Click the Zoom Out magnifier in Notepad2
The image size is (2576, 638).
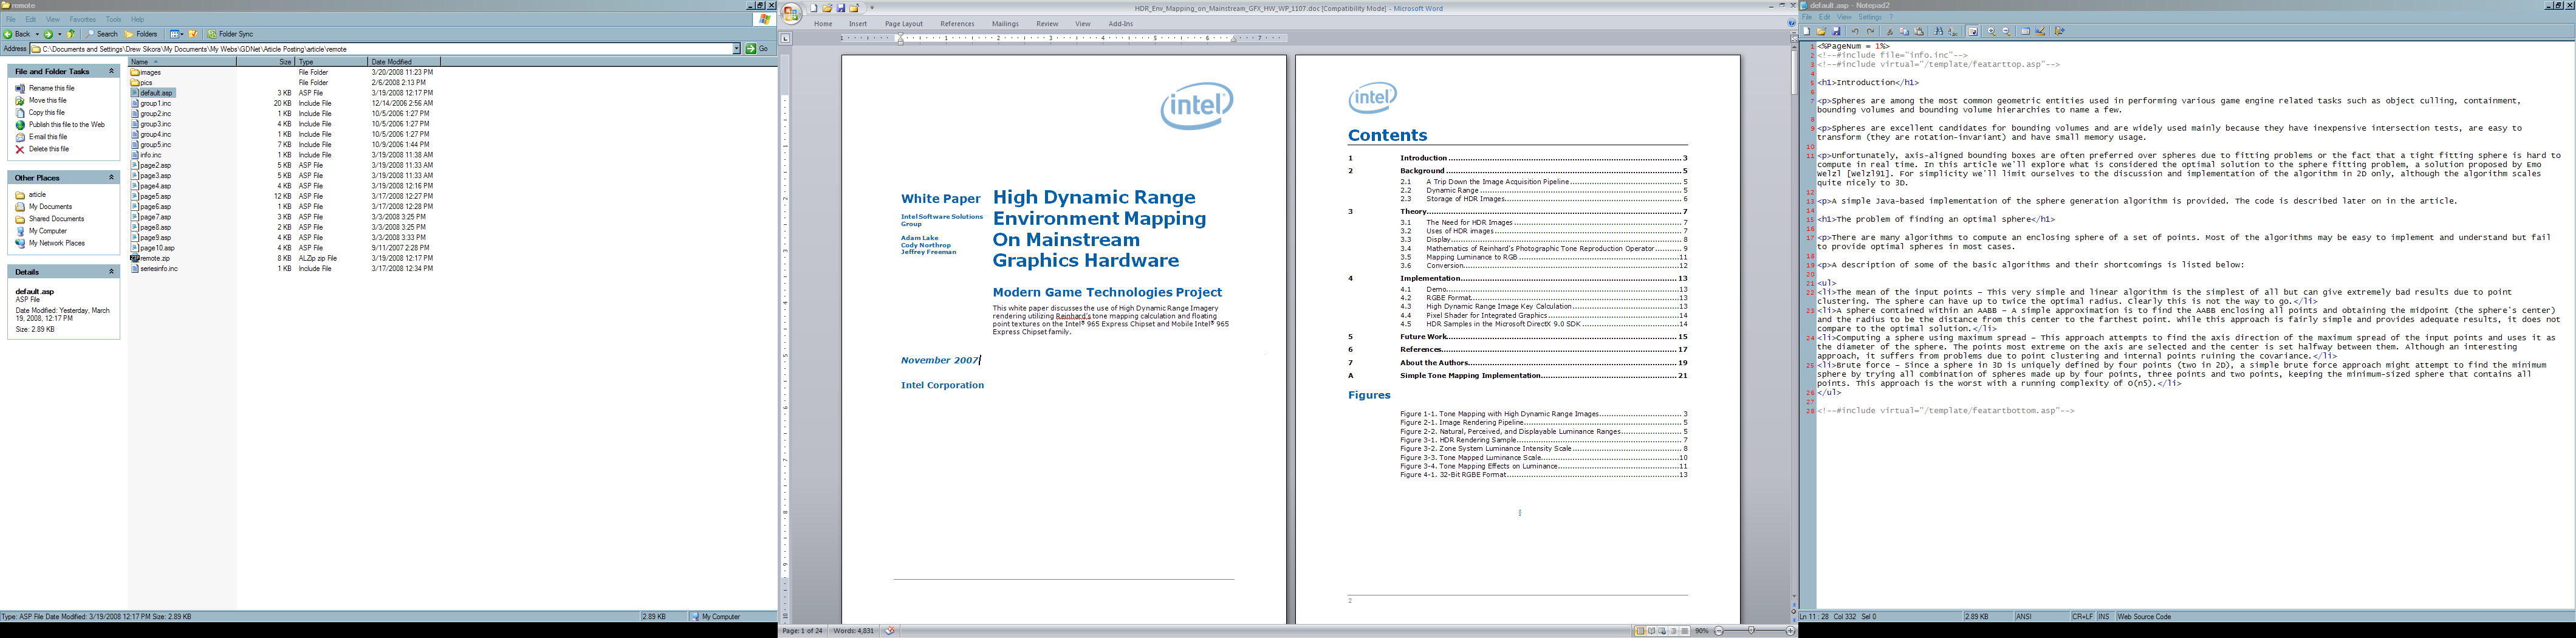[2007, 32]
